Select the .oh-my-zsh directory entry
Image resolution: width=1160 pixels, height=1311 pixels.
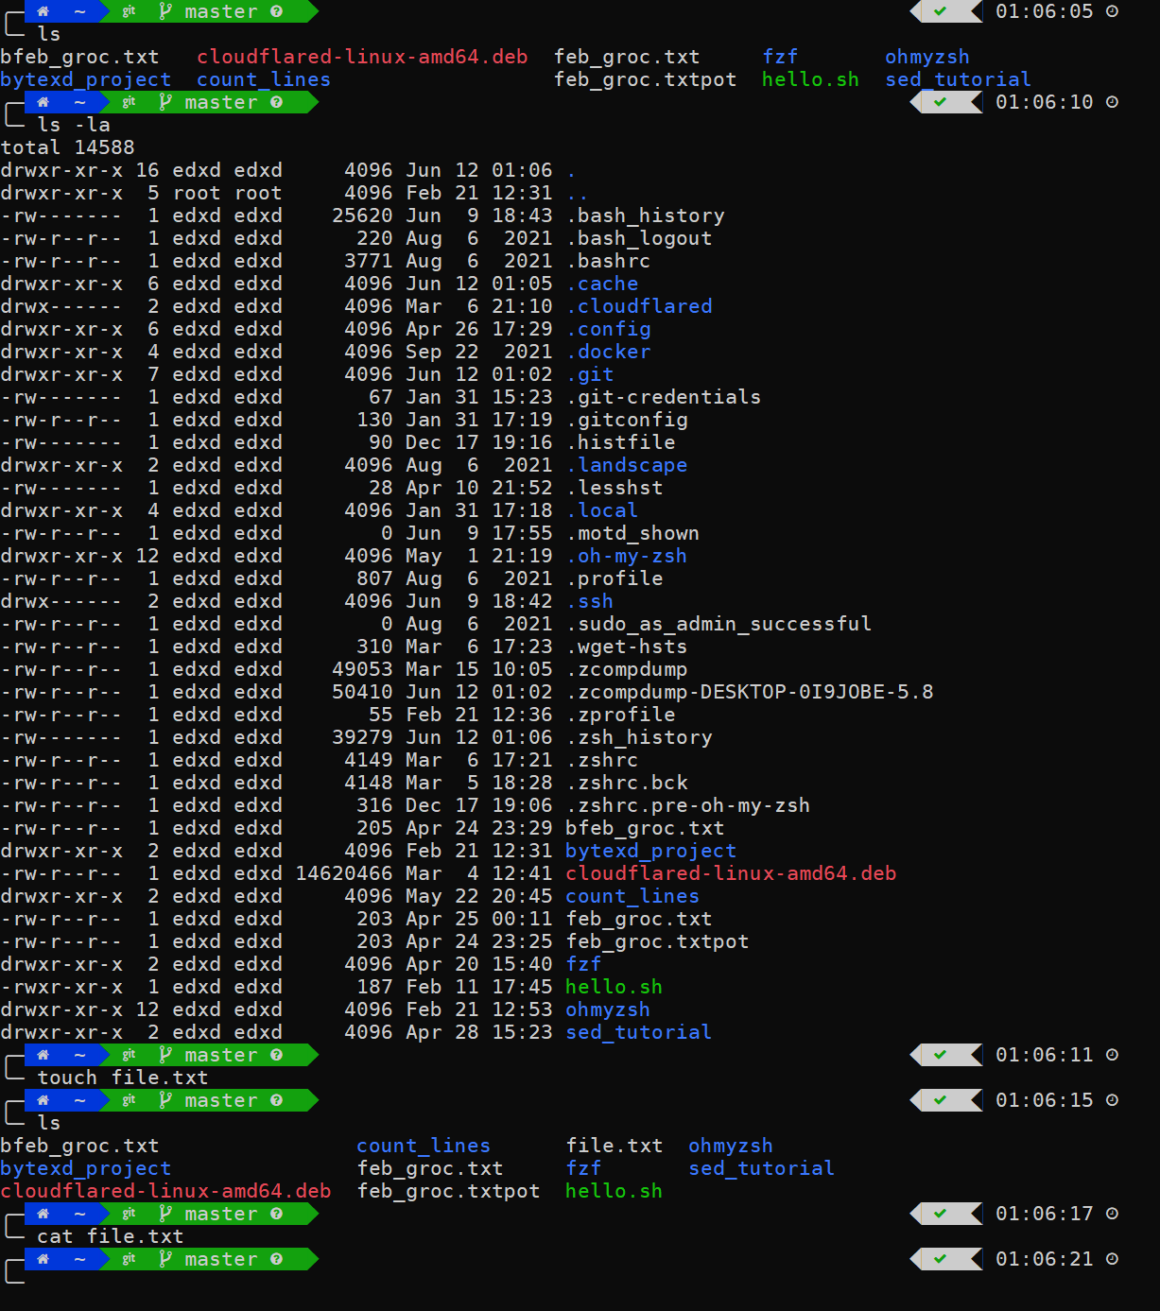(x=627, y=556)
